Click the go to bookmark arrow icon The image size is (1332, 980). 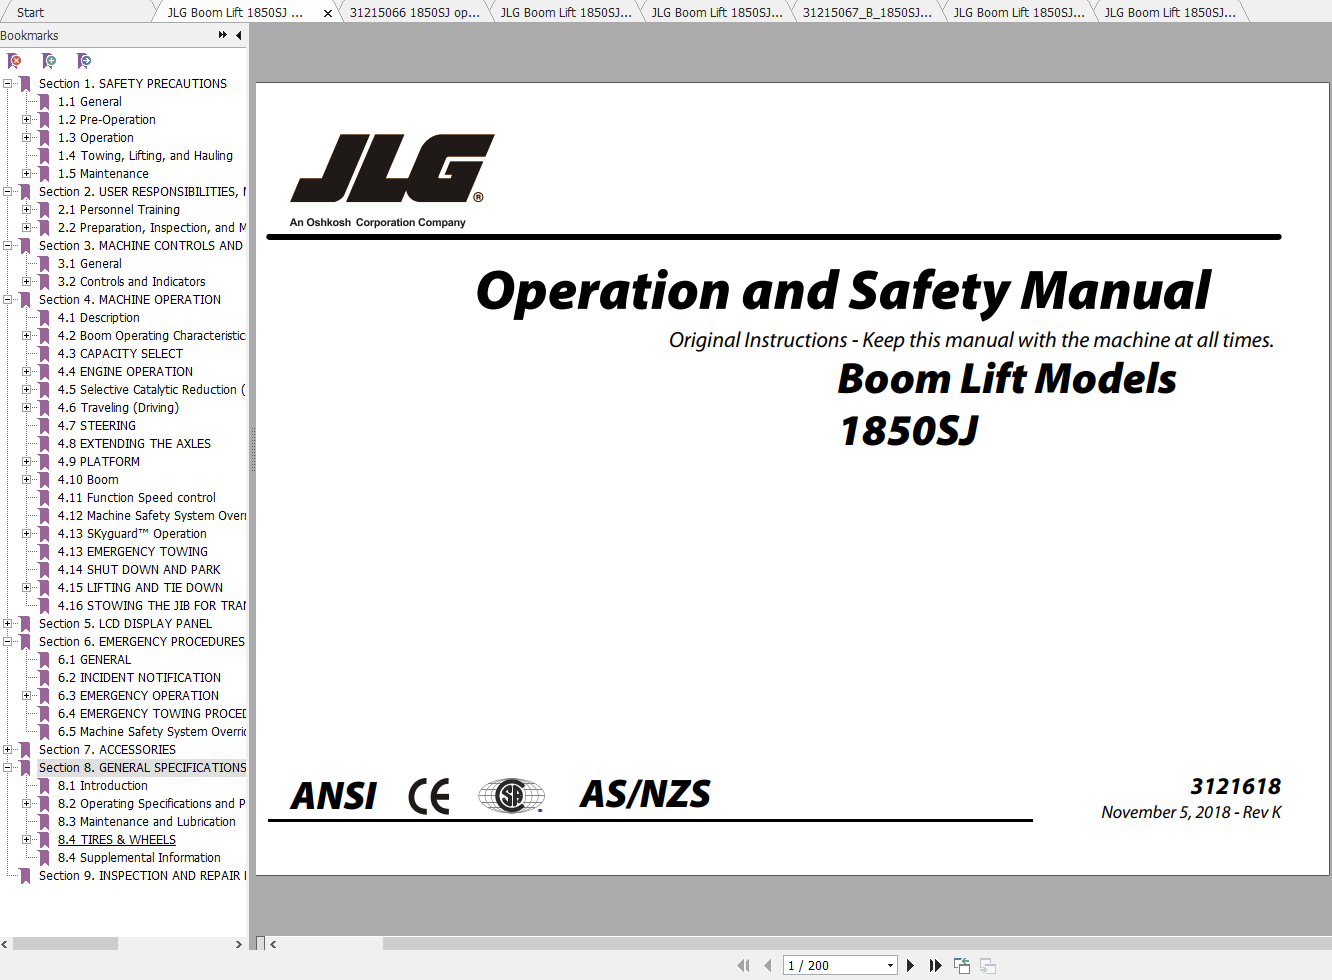pyautogui.click(x=84, y=61)
